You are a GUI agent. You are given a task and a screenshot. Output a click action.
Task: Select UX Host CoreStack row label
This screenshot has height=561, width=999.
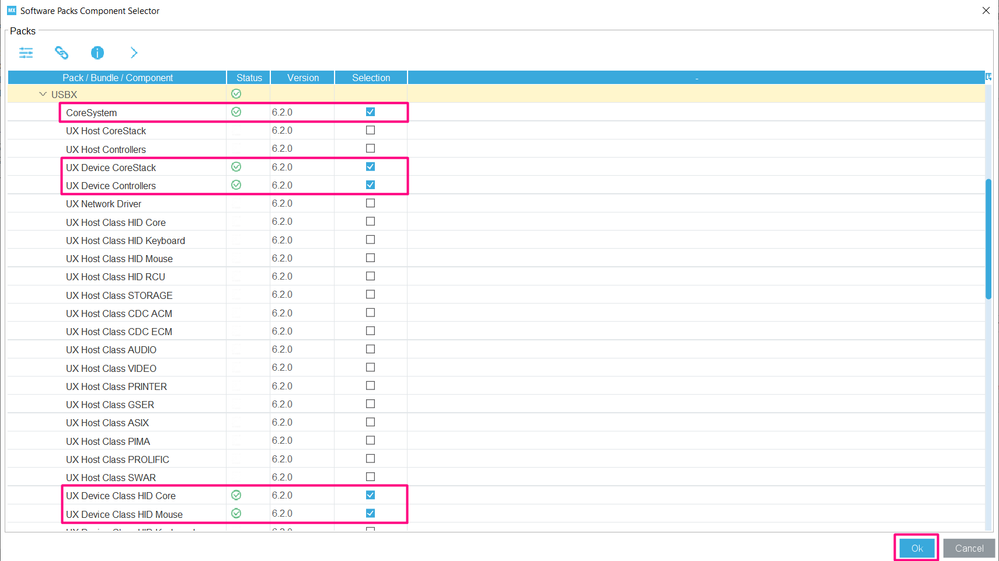click(x=106, y=131)
